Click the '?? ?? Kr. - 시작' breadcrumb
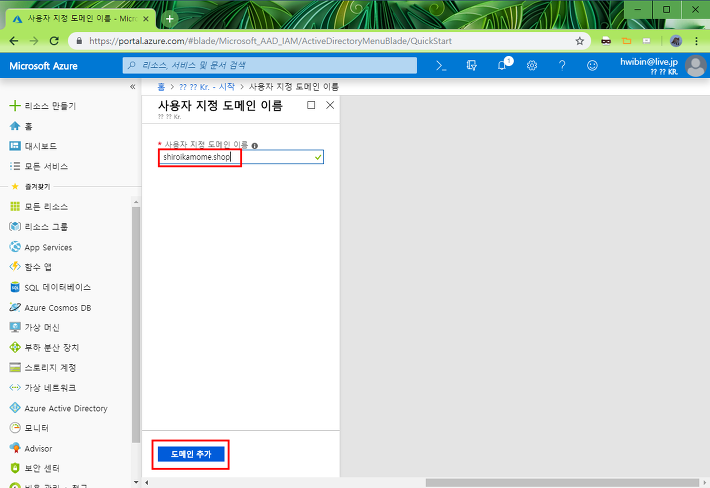710x488 pixels. [x=206, y=86]
